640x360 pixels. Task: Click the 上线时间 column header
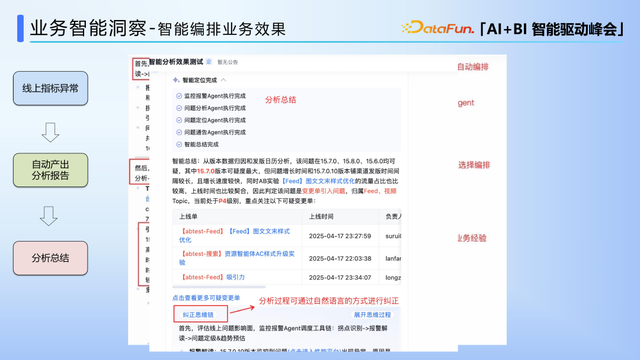(321, 216)
